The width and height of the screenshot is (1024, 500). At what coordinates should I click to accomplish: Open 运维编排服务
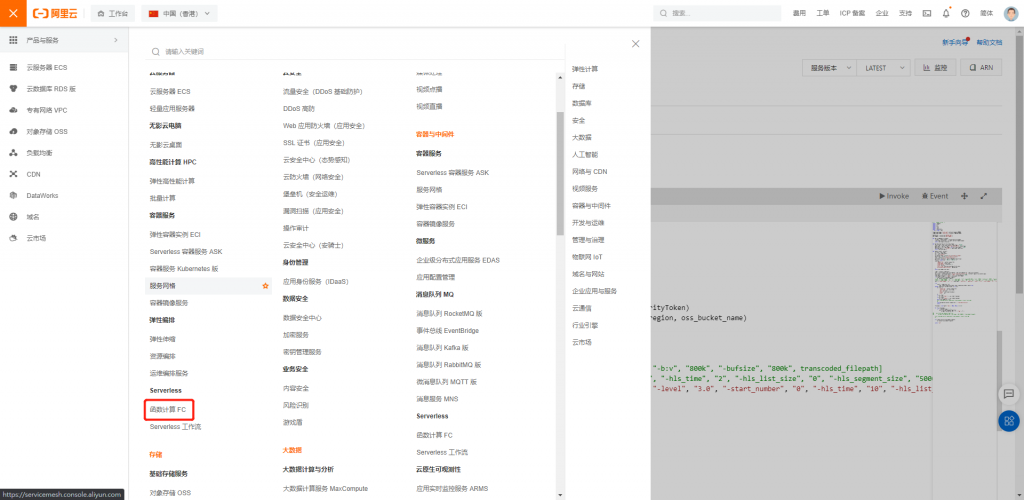click(x=169, y=373)
